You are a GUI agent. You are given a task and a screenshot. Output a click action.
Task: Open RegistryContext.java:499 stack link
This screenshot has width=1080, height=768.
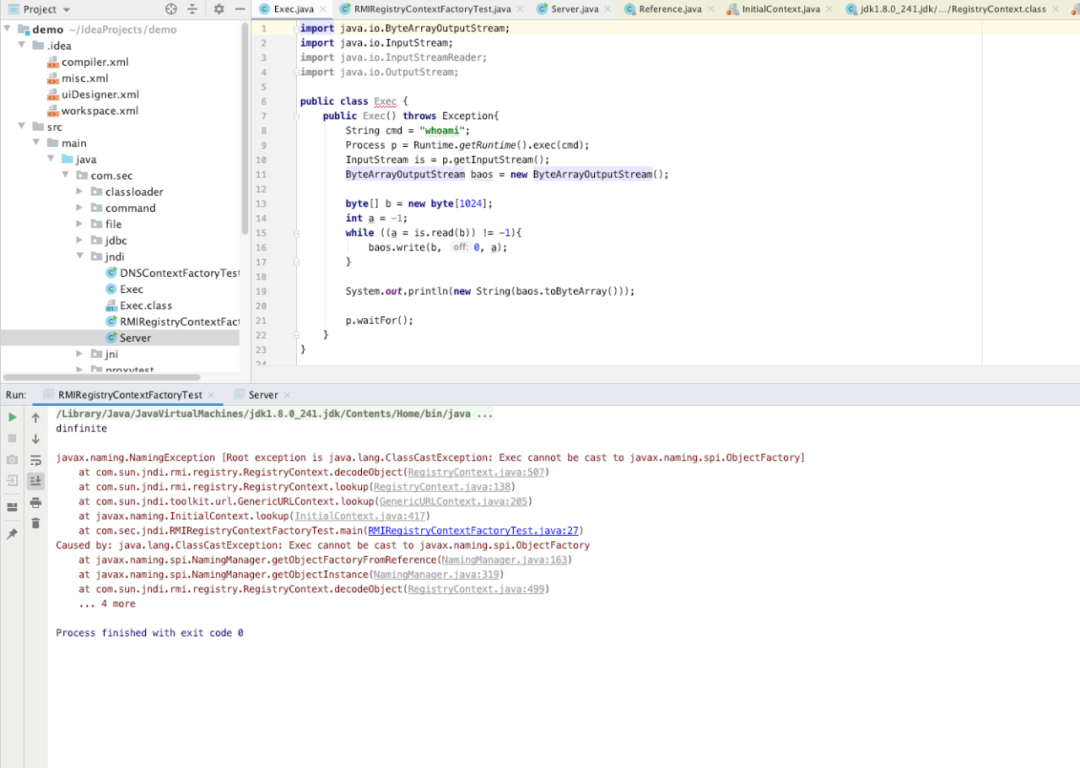tap(476, 589)
